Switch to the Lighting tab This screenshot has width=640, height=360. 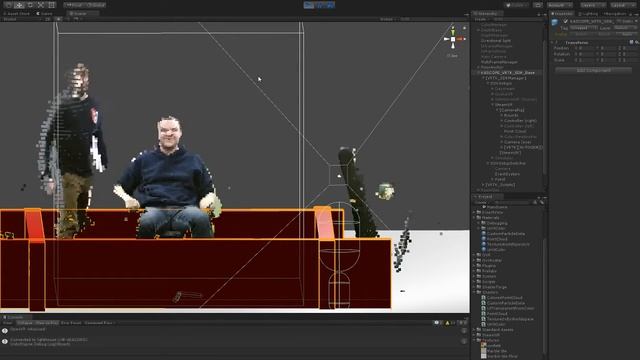coord(587,13)
